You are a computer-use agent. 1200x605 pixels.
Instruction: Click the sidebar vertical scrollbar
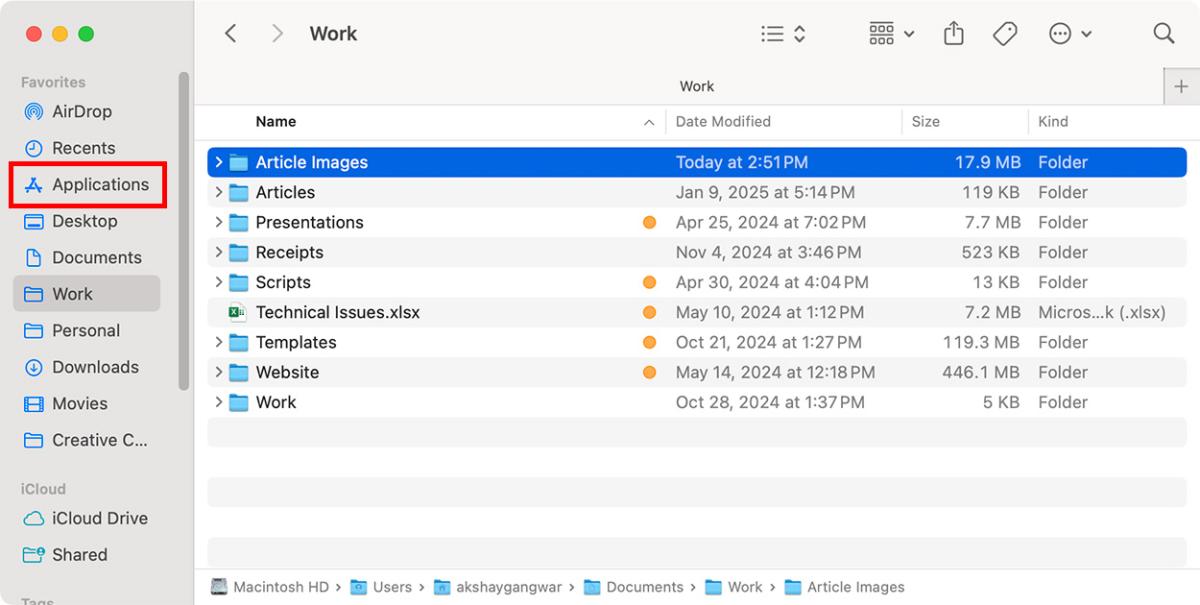point(183,231)
